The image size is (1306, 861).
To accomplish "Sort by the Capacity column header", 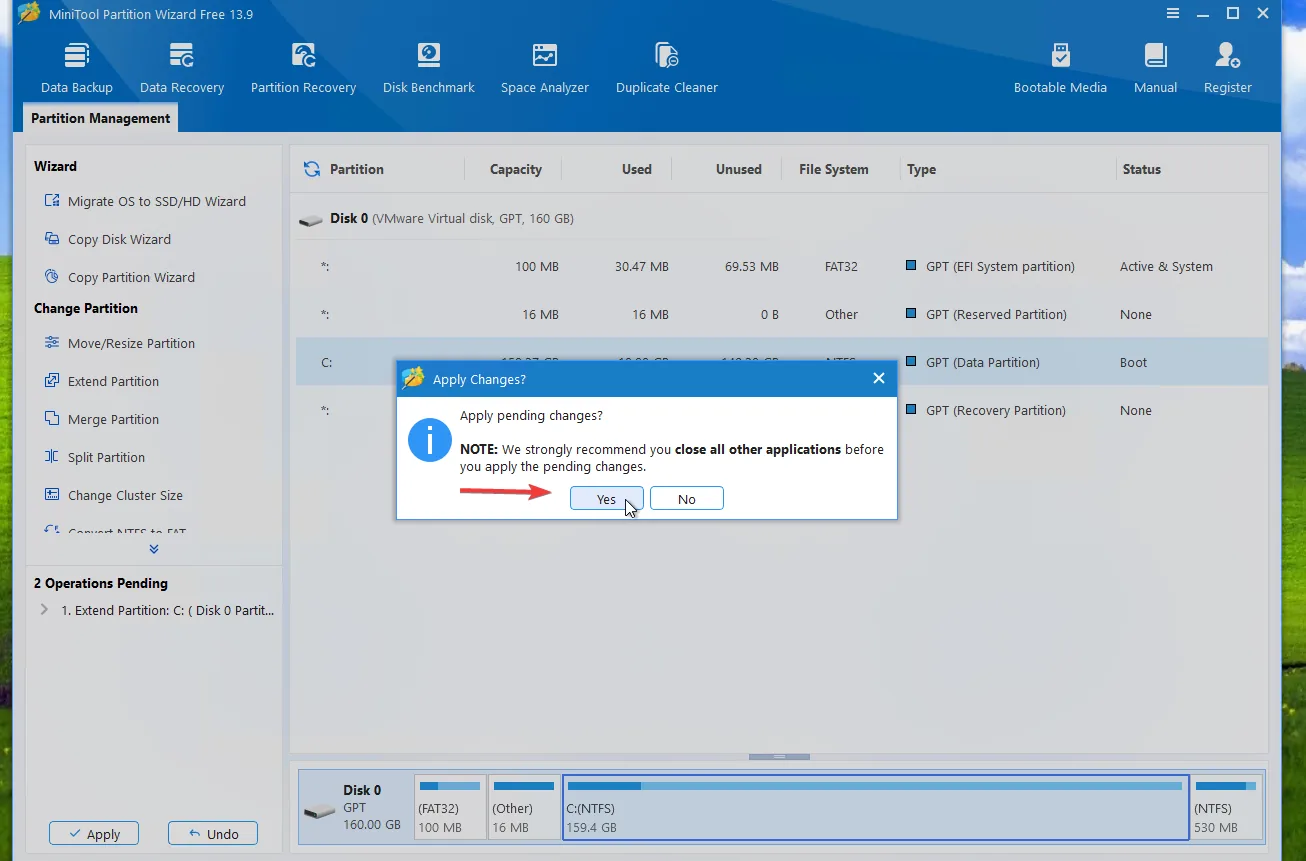I will click(x=516, y=169).
